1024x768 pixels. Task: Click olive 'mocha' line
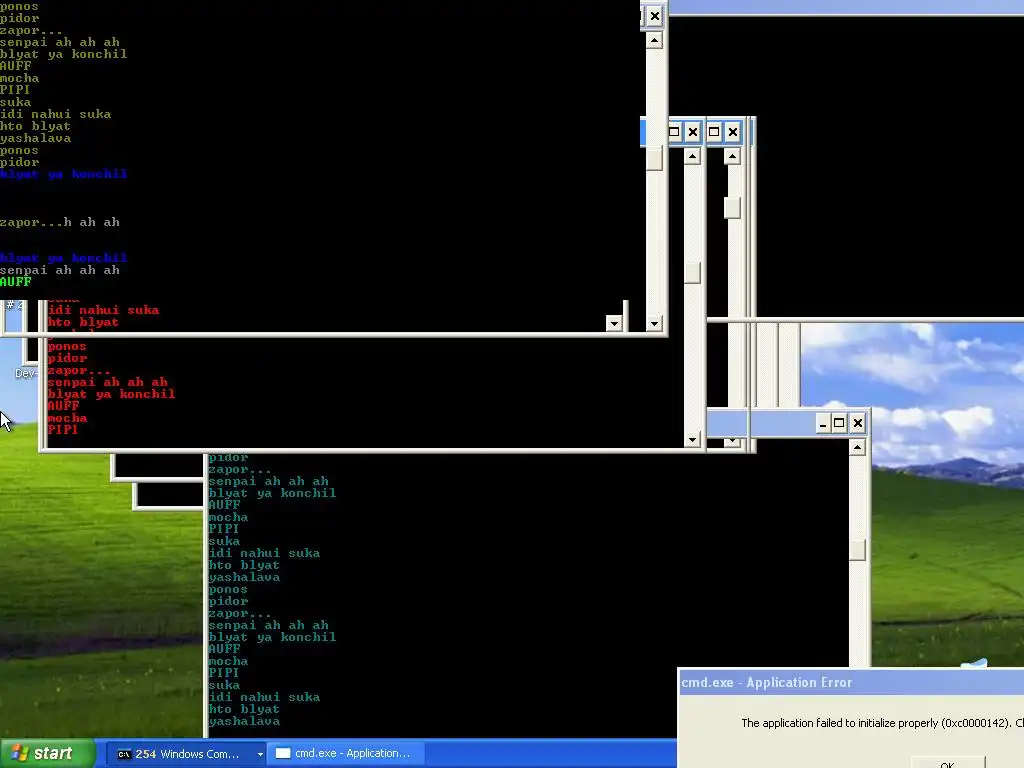coord(20,78)
